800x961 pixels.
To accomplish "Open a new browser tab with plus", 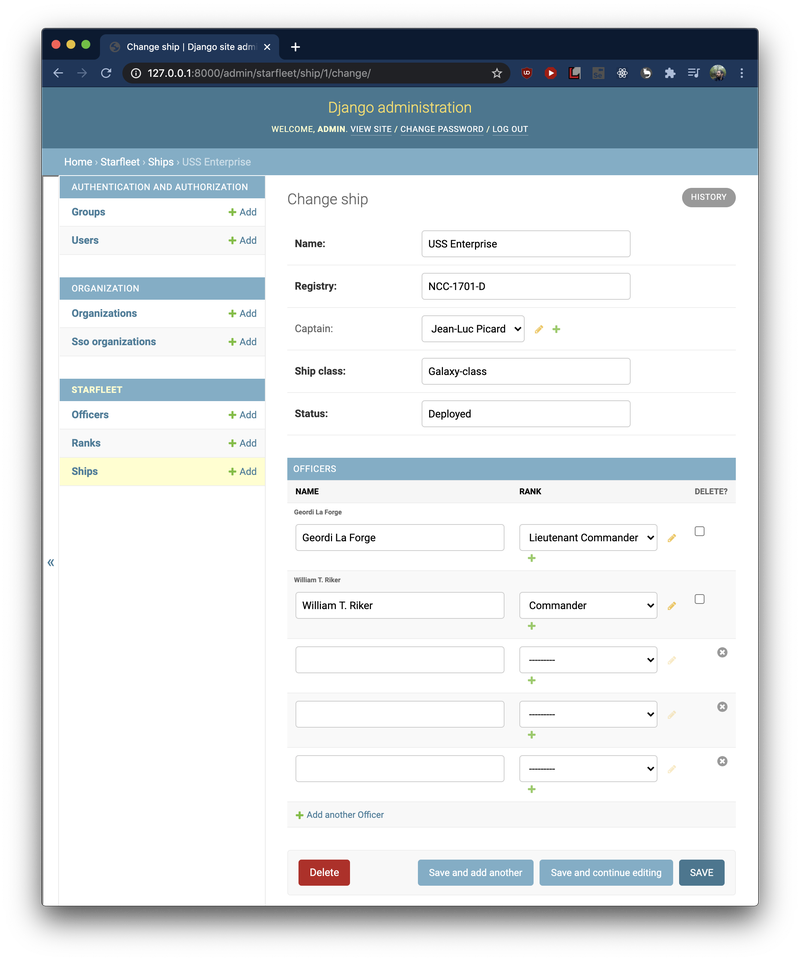I will pyautogui.click(x=295, y=47).
